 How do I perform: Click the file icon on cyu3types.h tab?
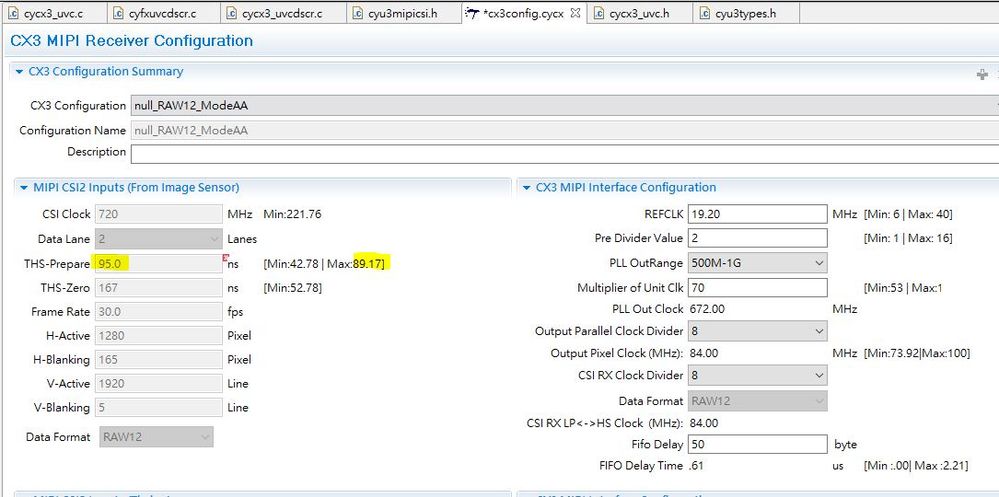tap(705, 13)
